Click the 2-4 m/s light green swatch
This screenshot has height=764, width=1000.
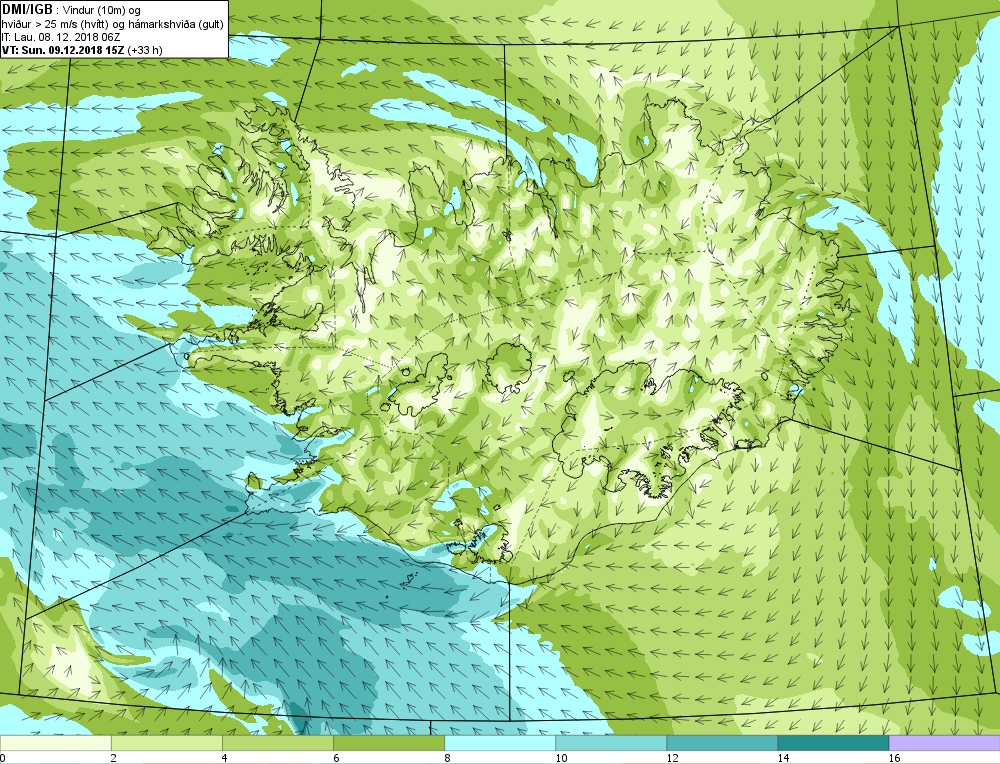pos(166,743)
